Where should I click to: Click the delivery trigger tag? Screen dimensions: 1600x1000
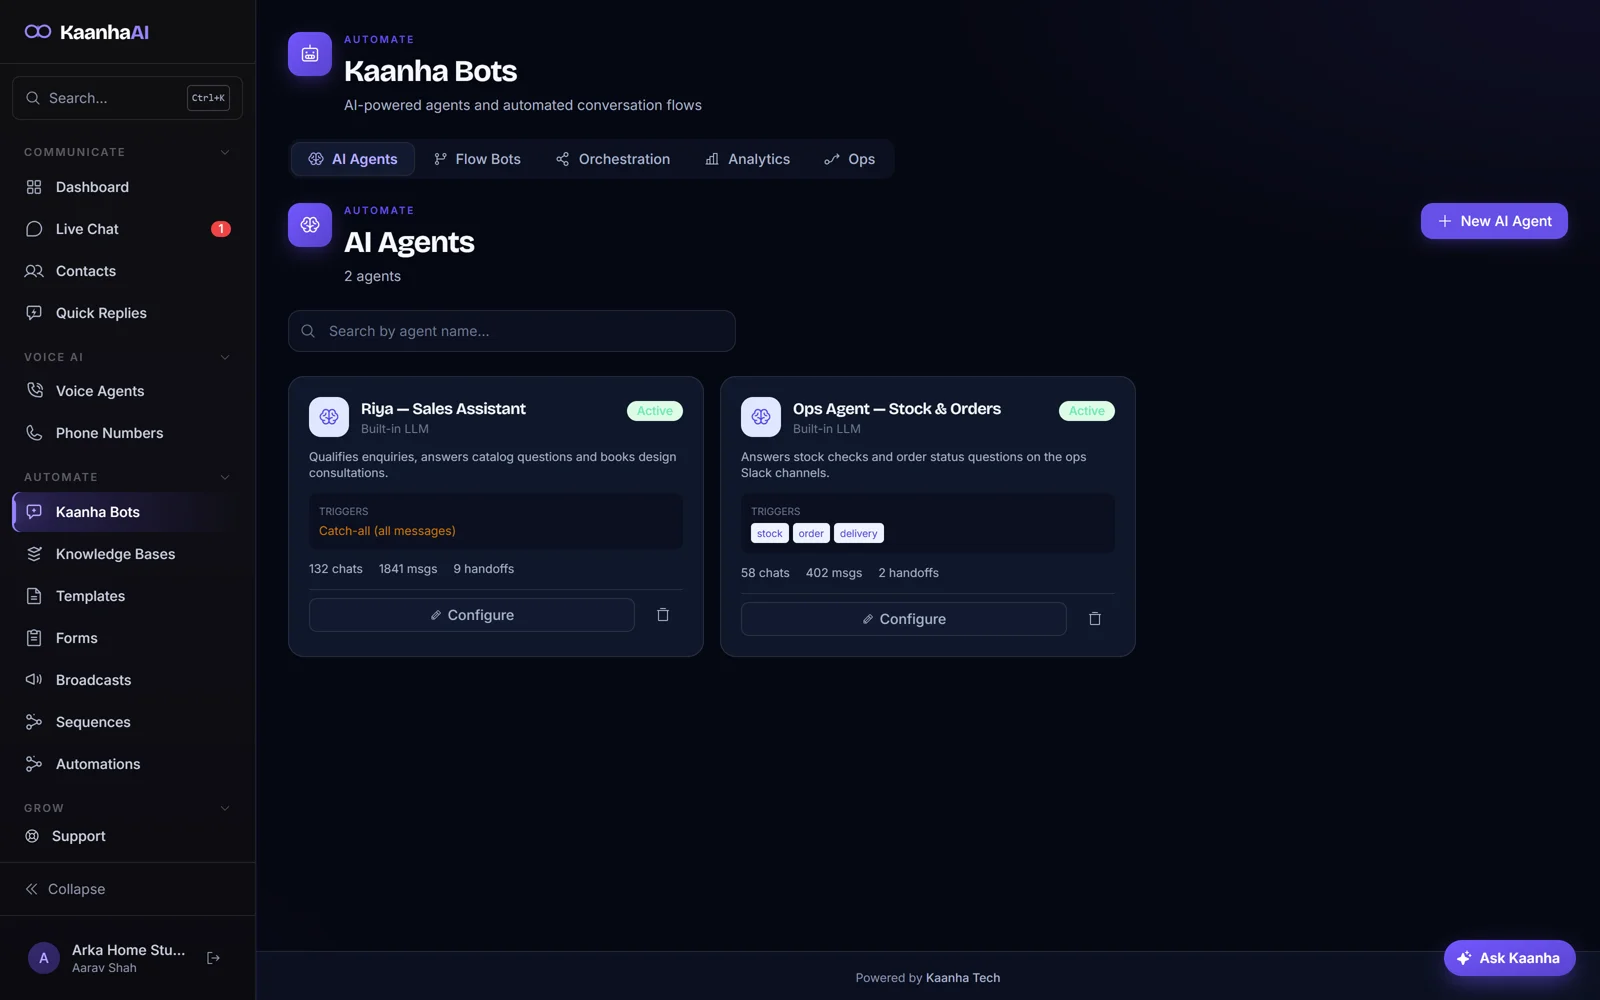[859, 533]
